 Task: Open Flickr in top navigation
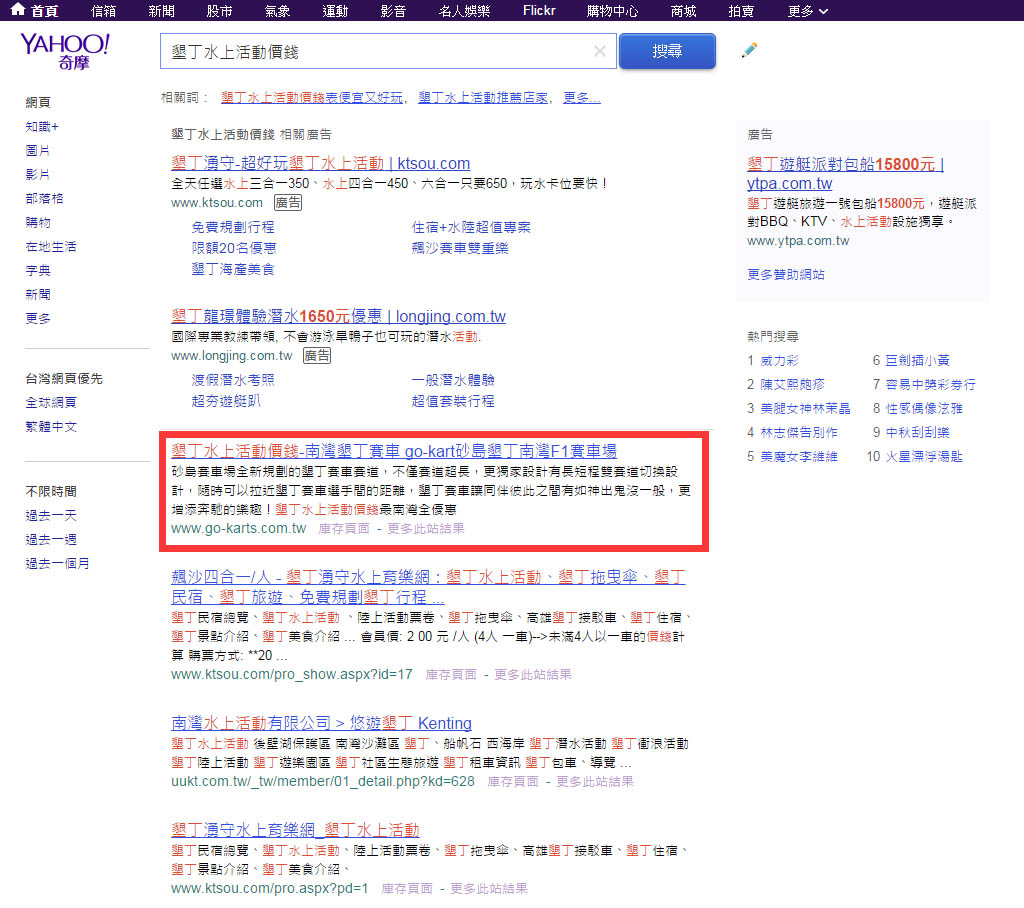(x=539, y=11)
